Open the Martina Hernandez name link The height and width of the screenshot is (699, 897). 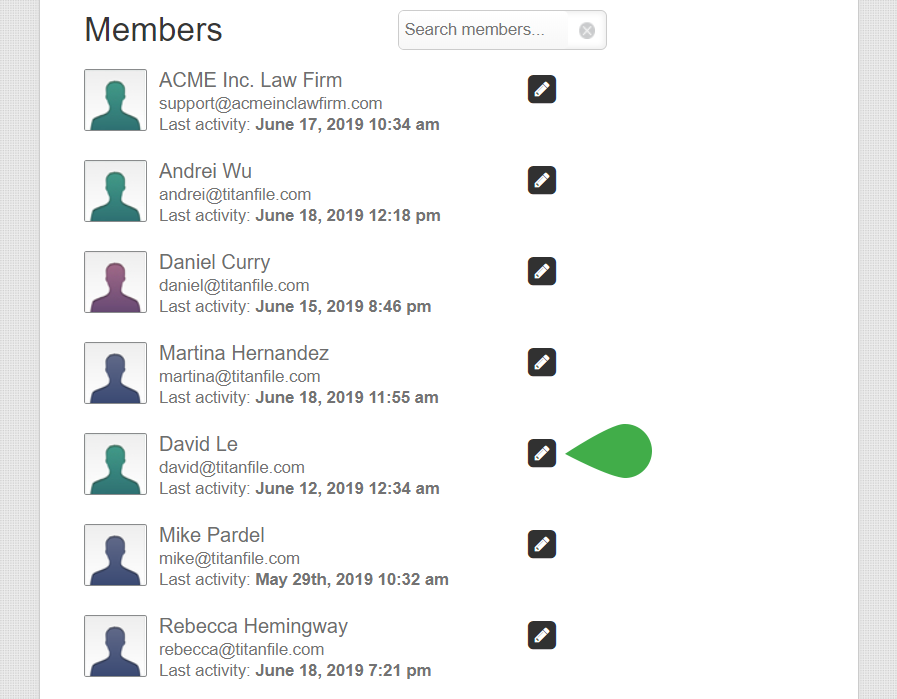(243, 353)
